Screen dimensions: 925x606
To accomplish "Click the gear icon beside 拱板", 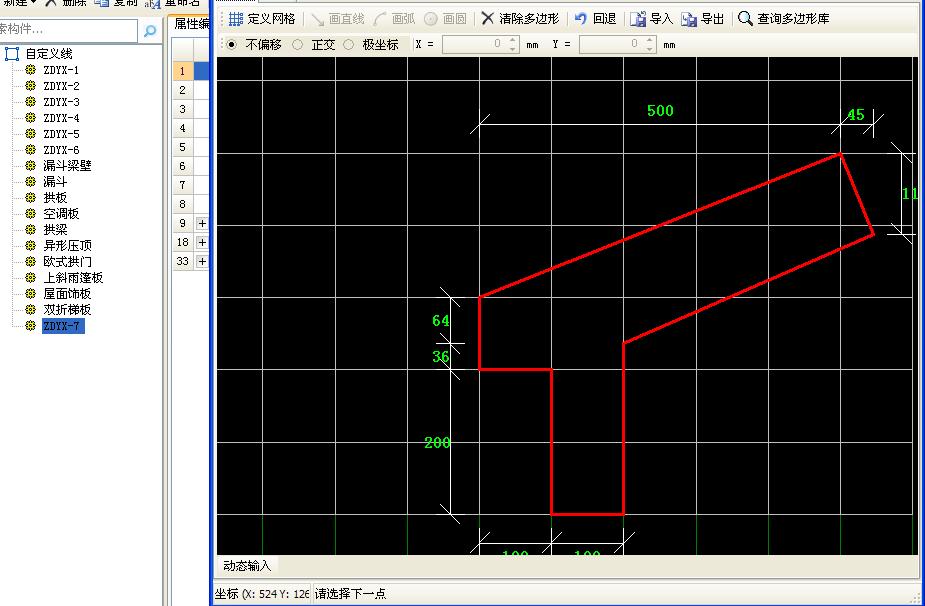I will 31,198.
